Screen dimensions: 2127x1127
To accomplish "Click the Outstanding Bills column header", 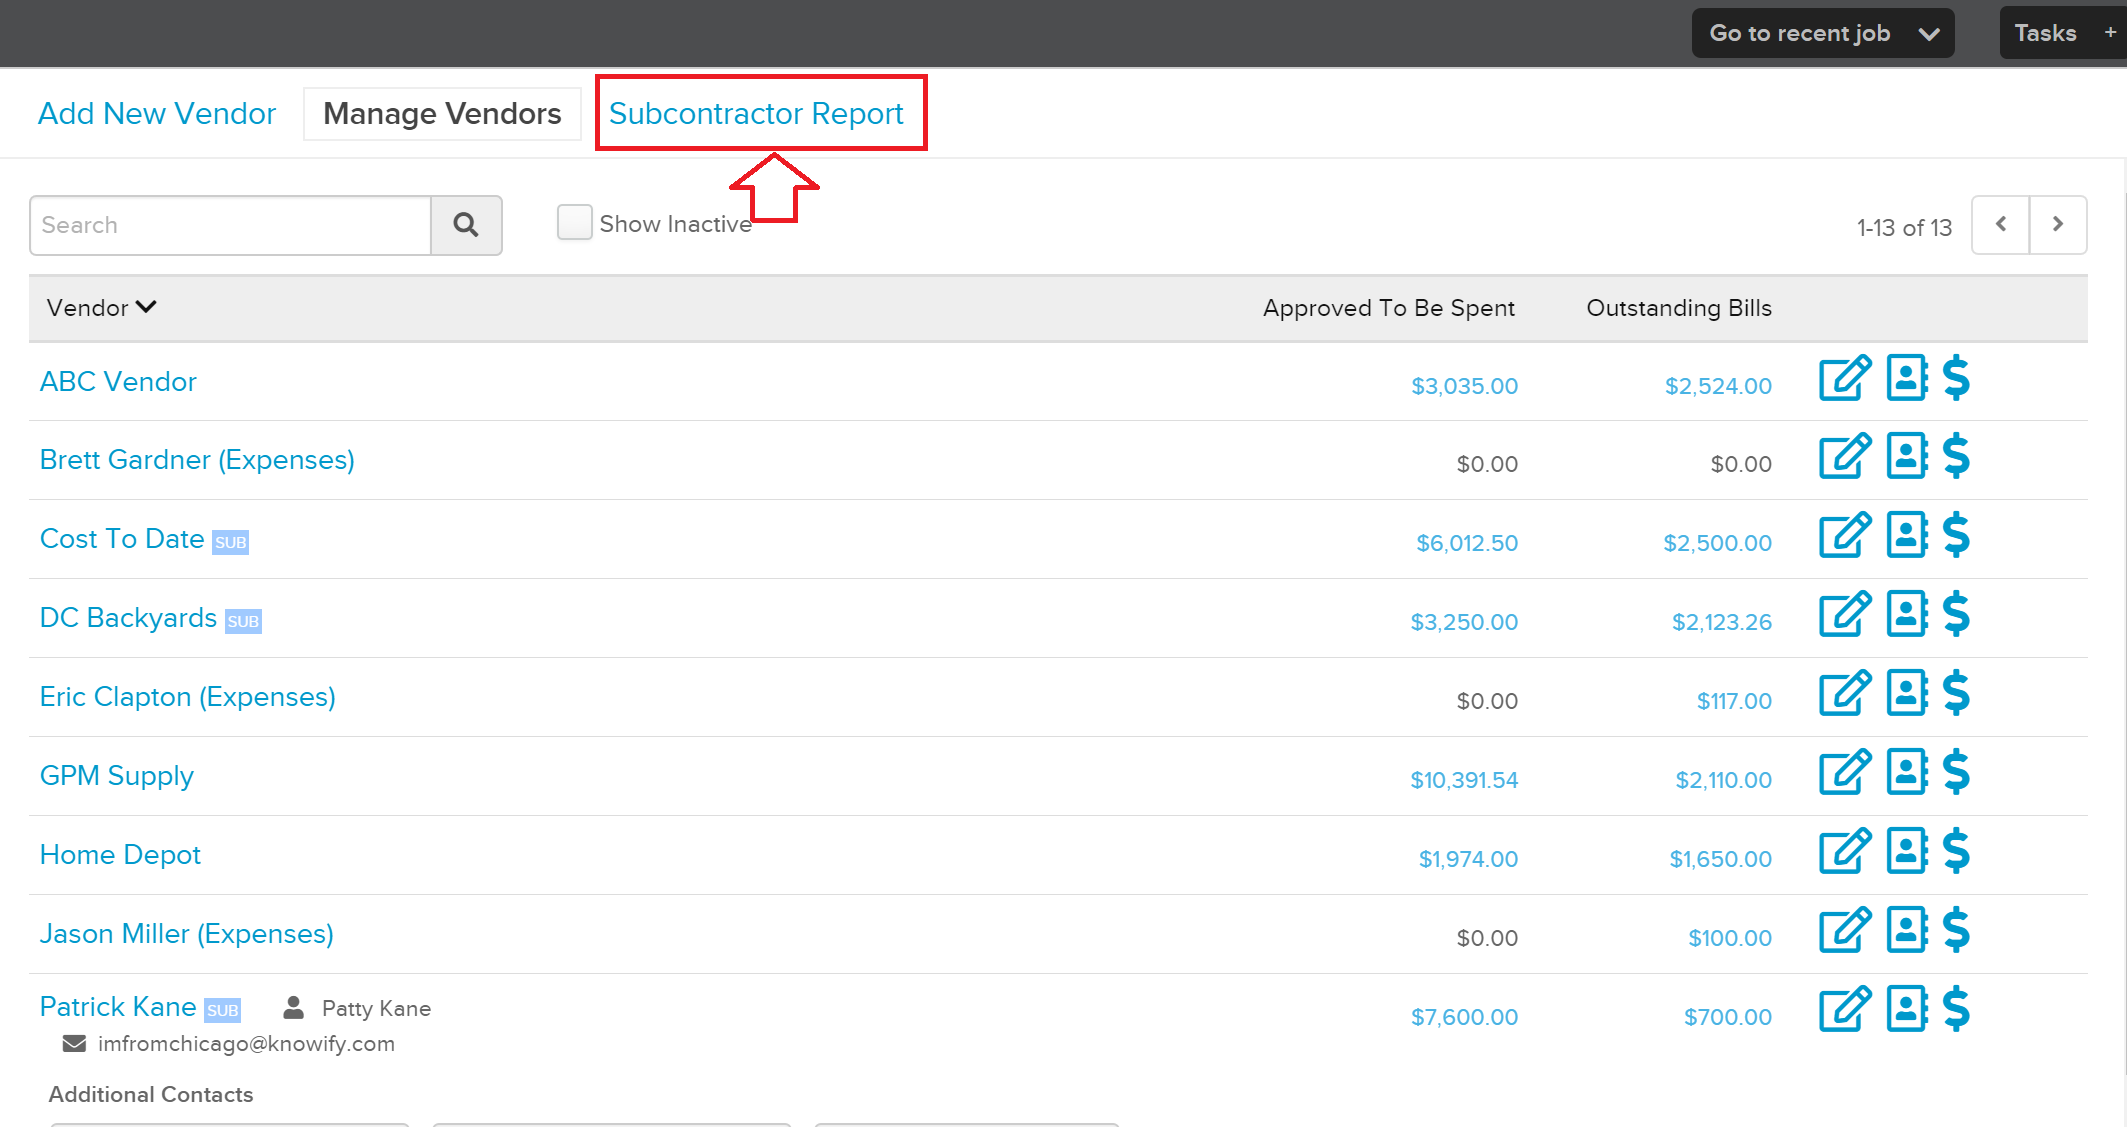I will click(1679, 308).
